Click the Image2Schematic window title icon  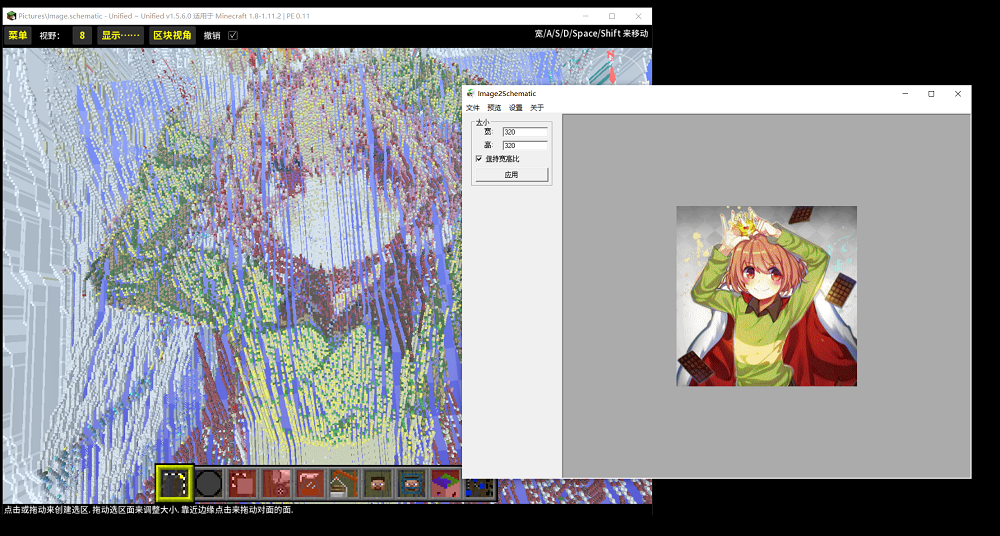click(471, 93)
